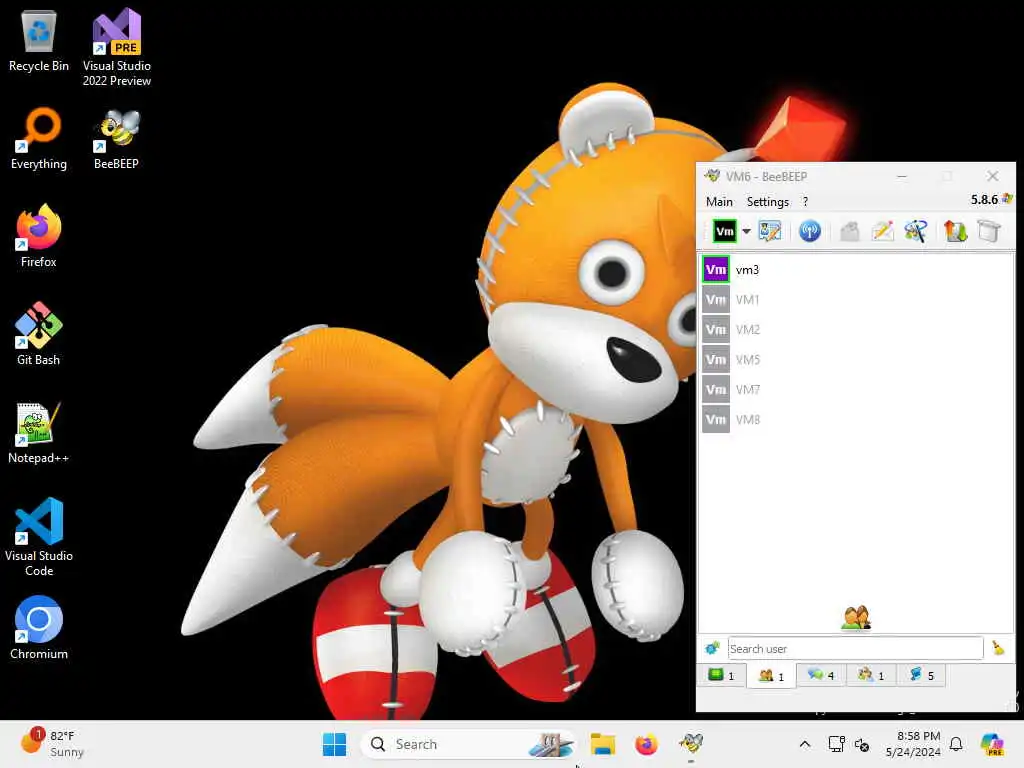Image resolution: width=1024 pixels, height=768 pixels.
Task: Click the grey Vm avatar of VM7
Action: click(x=716, y=390)
